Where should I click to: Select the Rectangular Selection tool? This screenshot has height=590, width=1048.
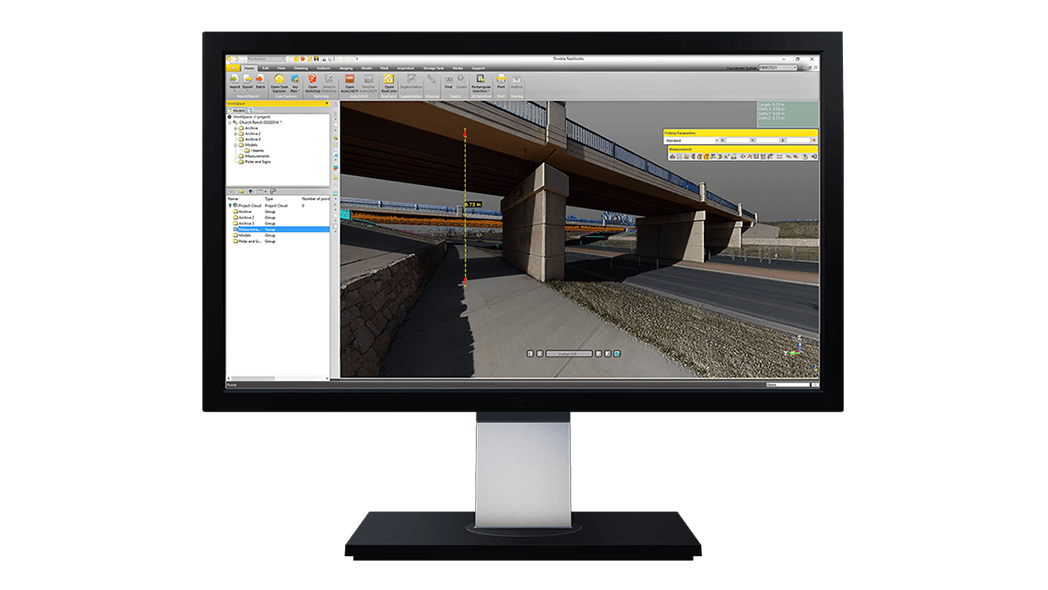click(481, 80)
